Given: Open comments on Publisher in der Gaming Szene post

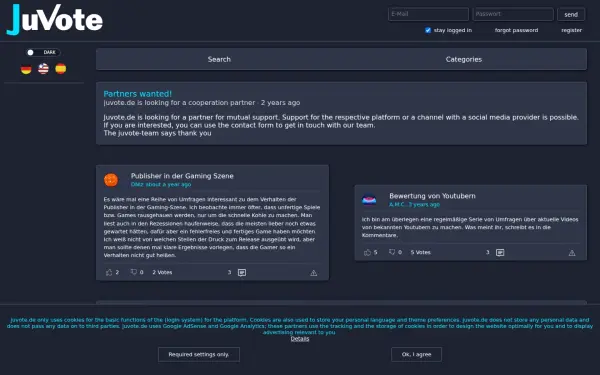Looking at the screenshot, I should coord(242,272).
